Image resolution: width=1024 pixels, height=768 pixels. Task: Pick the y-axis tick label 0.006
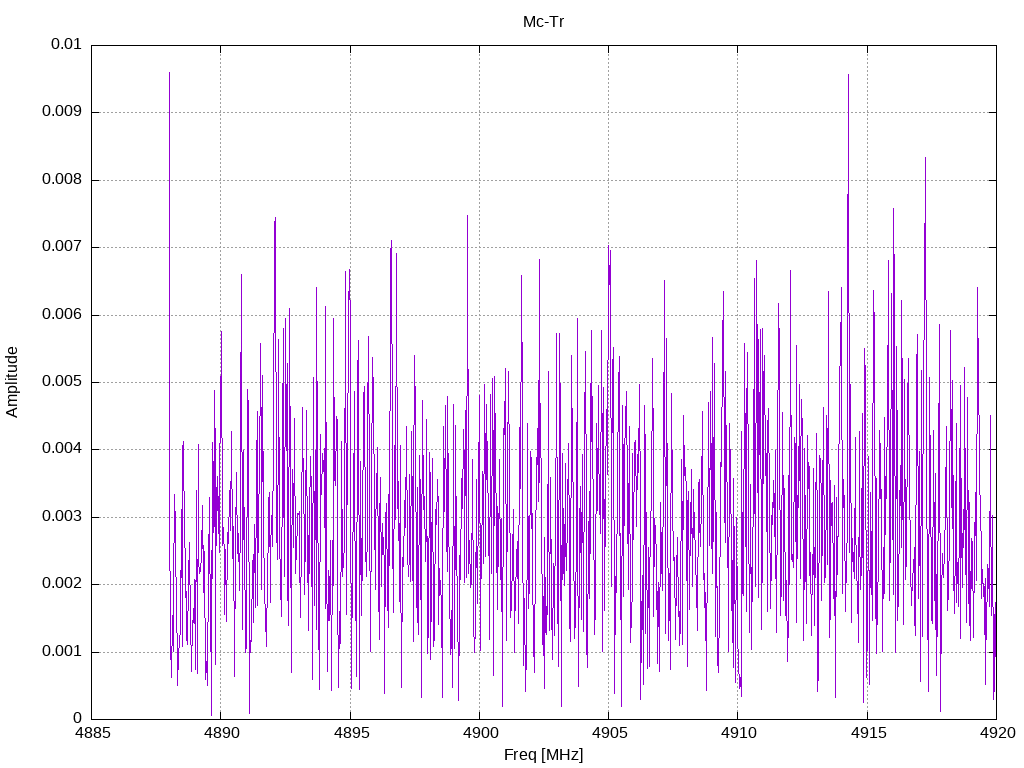[62, 315]
